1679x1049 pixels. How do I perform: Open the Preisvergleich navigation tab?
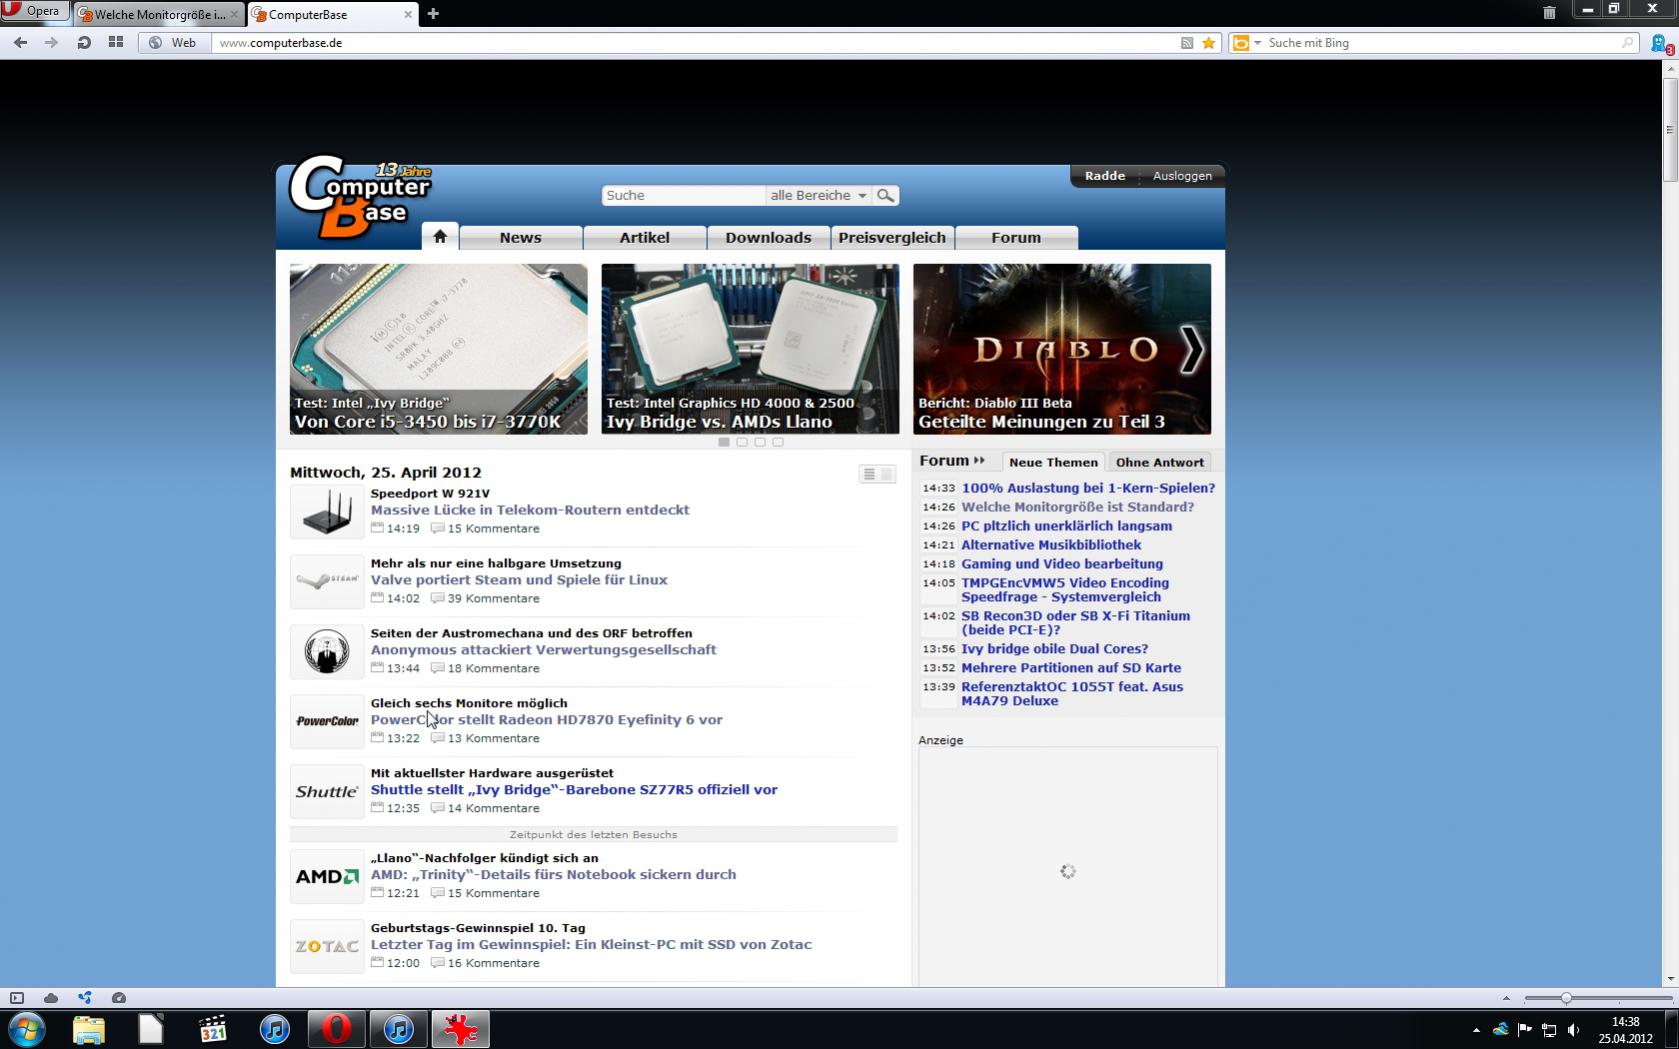coord(892,238)
